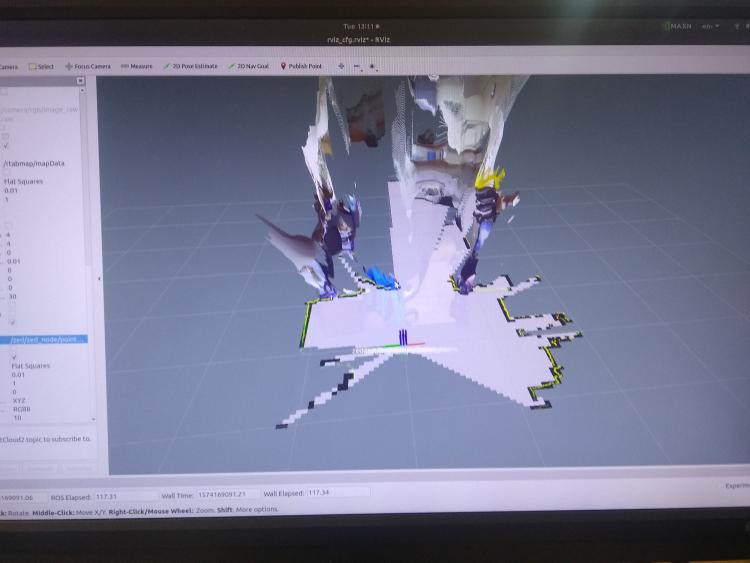
Task: Open the toolbar options dropdown arrow
Action: (x=373, y=67)
